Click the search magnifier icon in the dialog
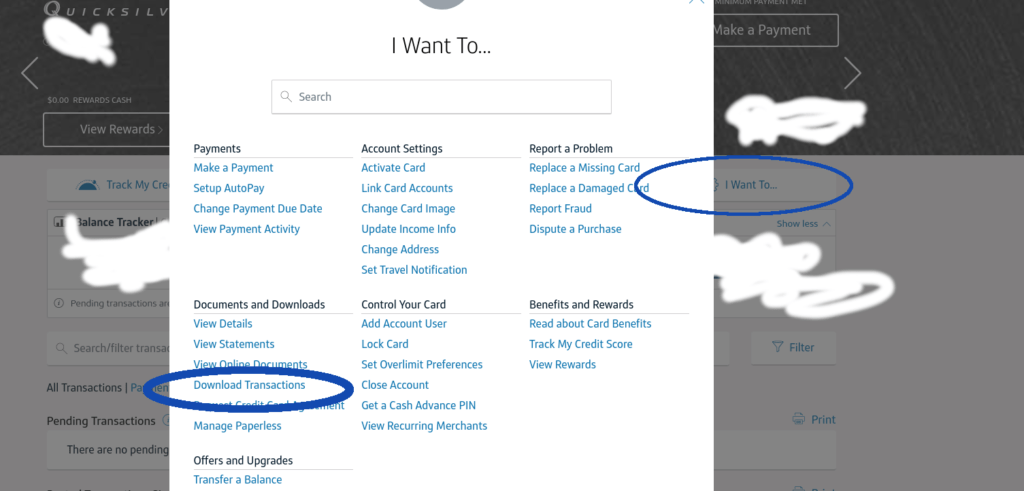The image size is (1024, 491). pos(285,97)
